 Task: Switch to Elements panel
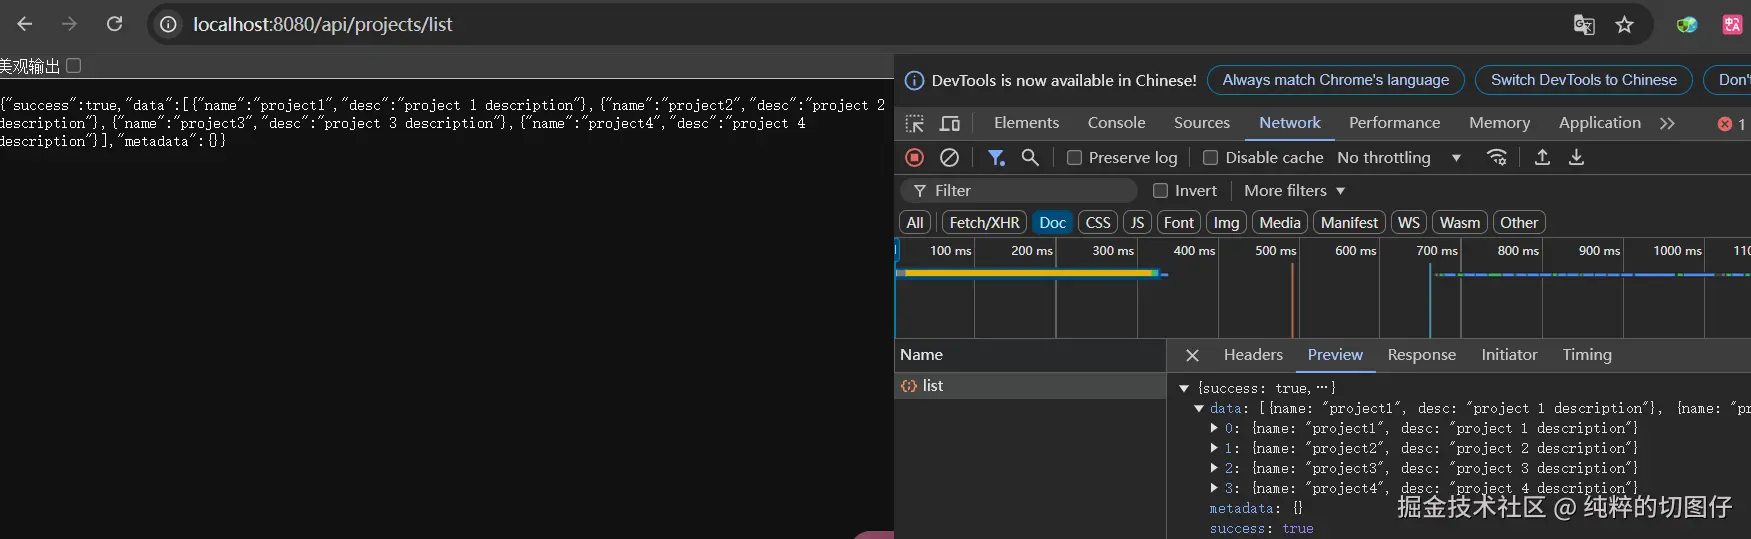(x=1026, y=123)
